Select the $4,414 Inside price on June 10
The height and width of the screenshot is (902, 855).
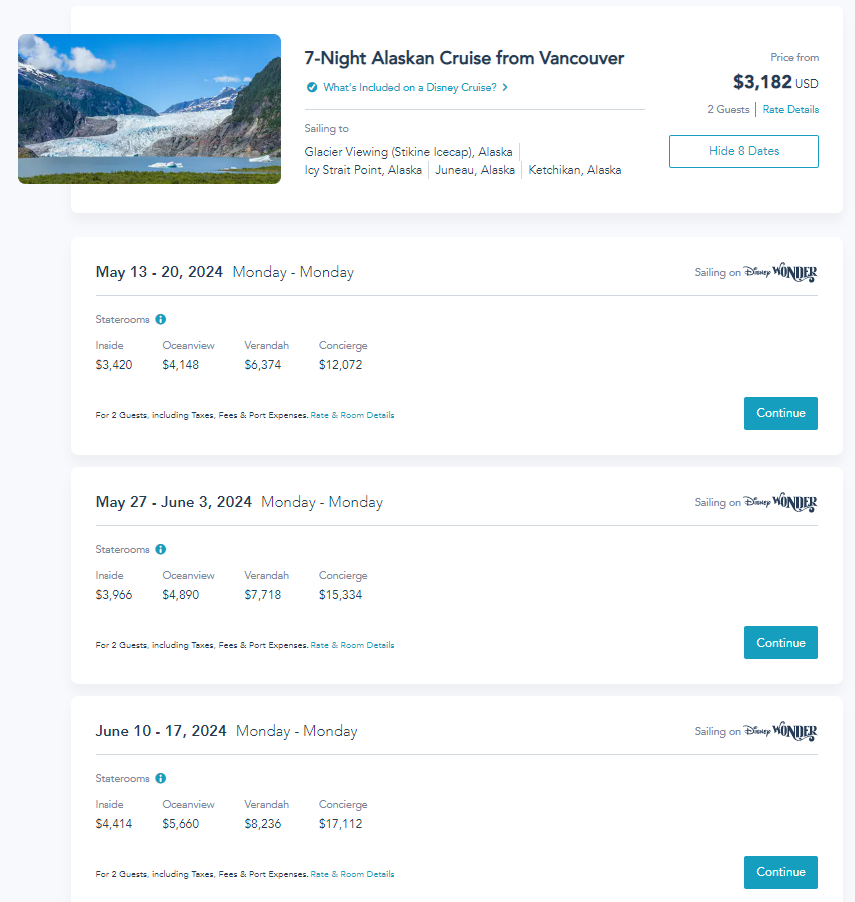[x=114, y=824]
